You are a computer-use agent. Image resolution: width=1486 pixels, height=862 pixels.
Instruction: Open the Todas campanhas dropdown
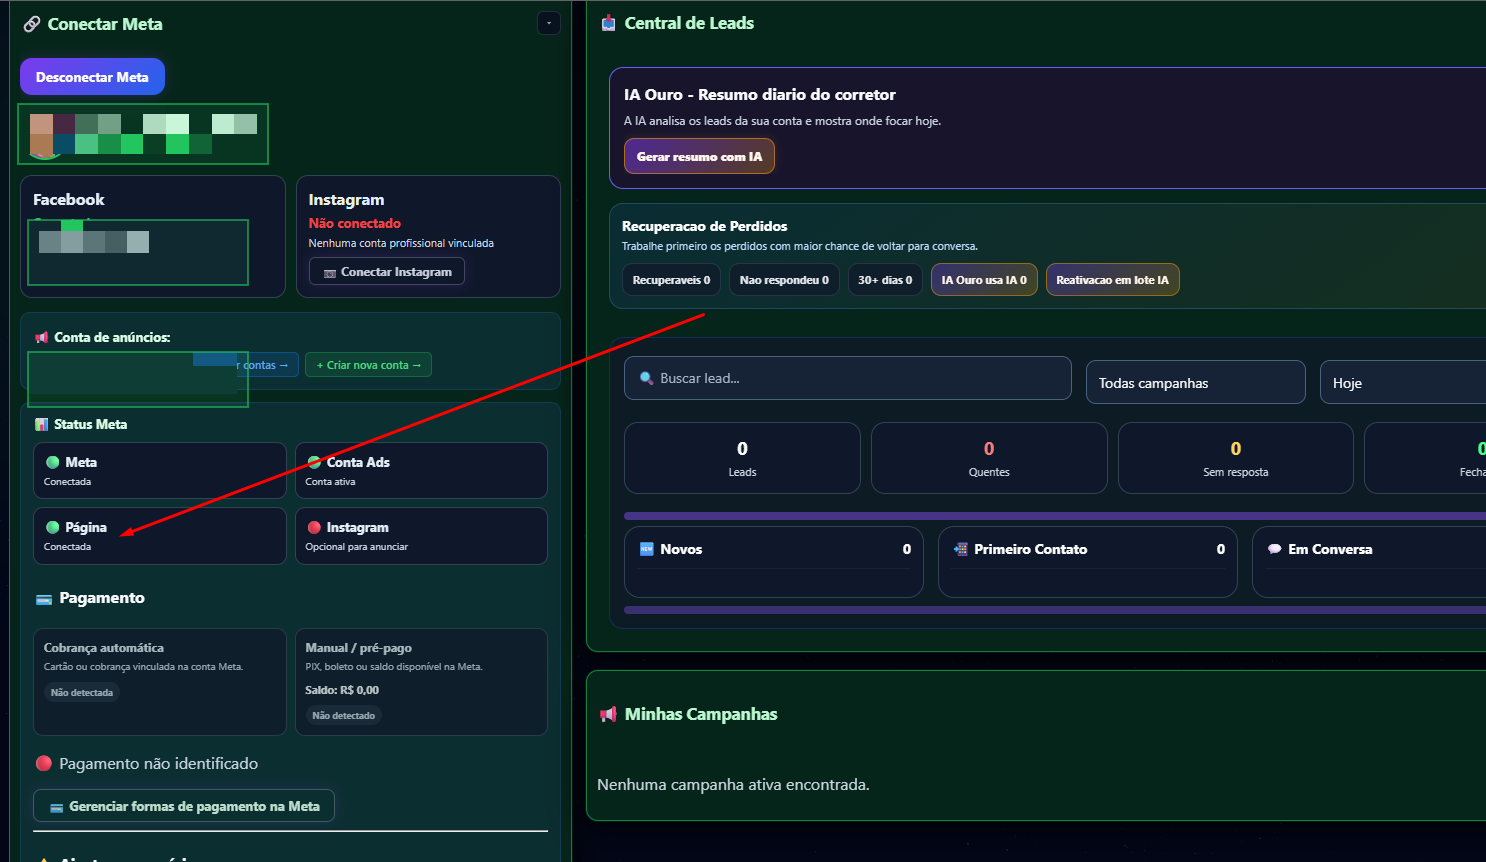pos(1196,382)
